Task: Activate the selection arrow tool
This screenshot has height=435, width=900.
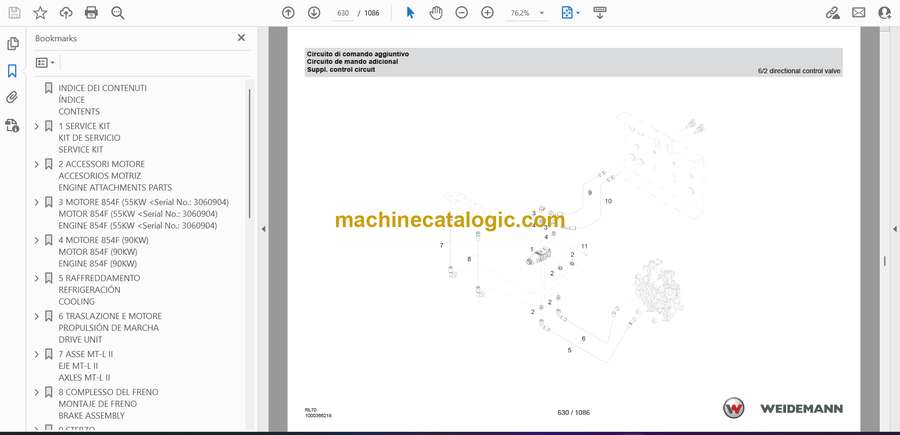Action: [x=410, y=13]
